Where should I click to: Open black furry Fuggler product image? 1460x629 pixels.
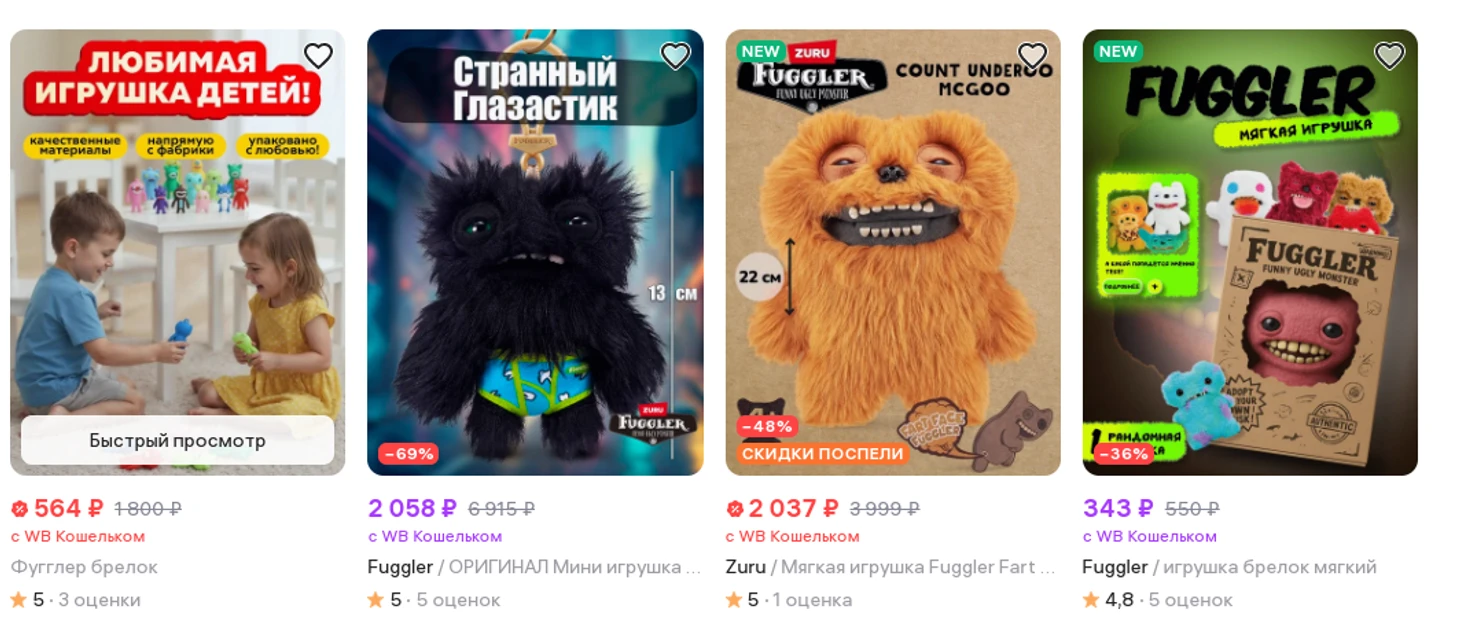pos(535,252)
